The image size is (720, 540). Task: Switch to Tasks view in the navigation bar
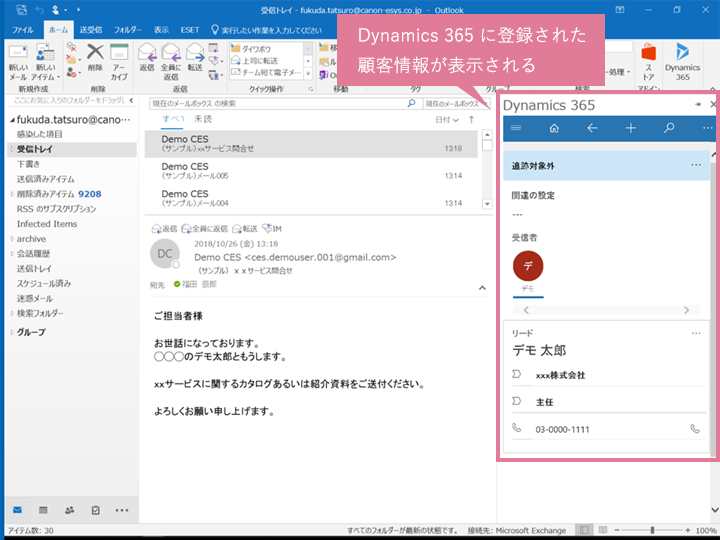[96, 510]
